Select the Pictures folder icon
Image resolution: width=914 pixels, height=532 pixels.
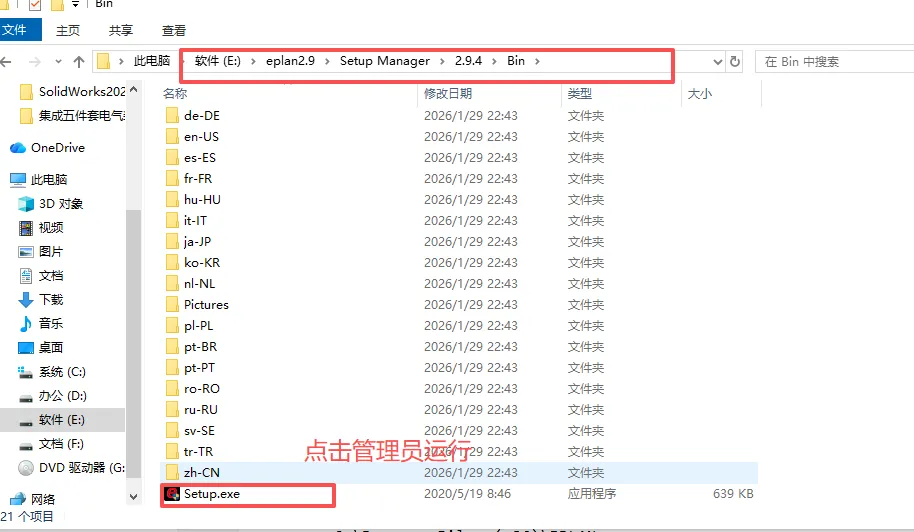[x=172, y=304]
